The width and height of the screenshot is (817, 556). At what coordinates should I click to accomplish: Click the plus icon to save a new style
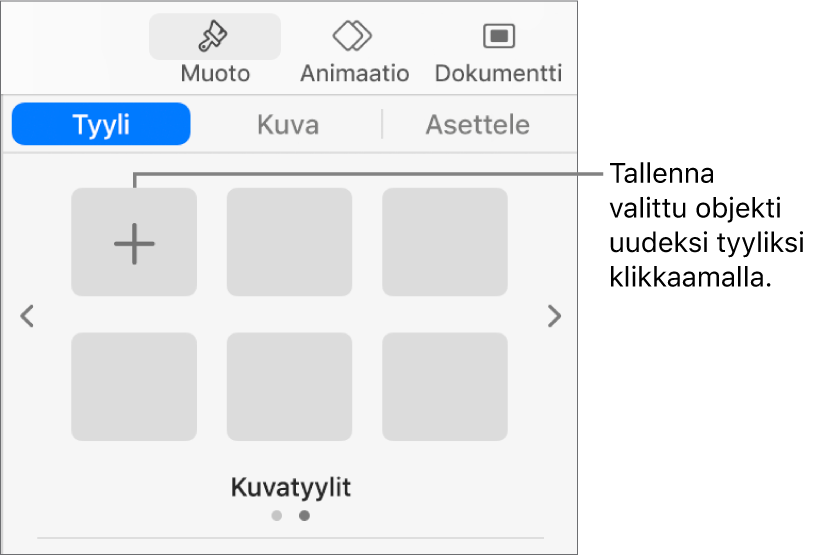tap(134, 243)
